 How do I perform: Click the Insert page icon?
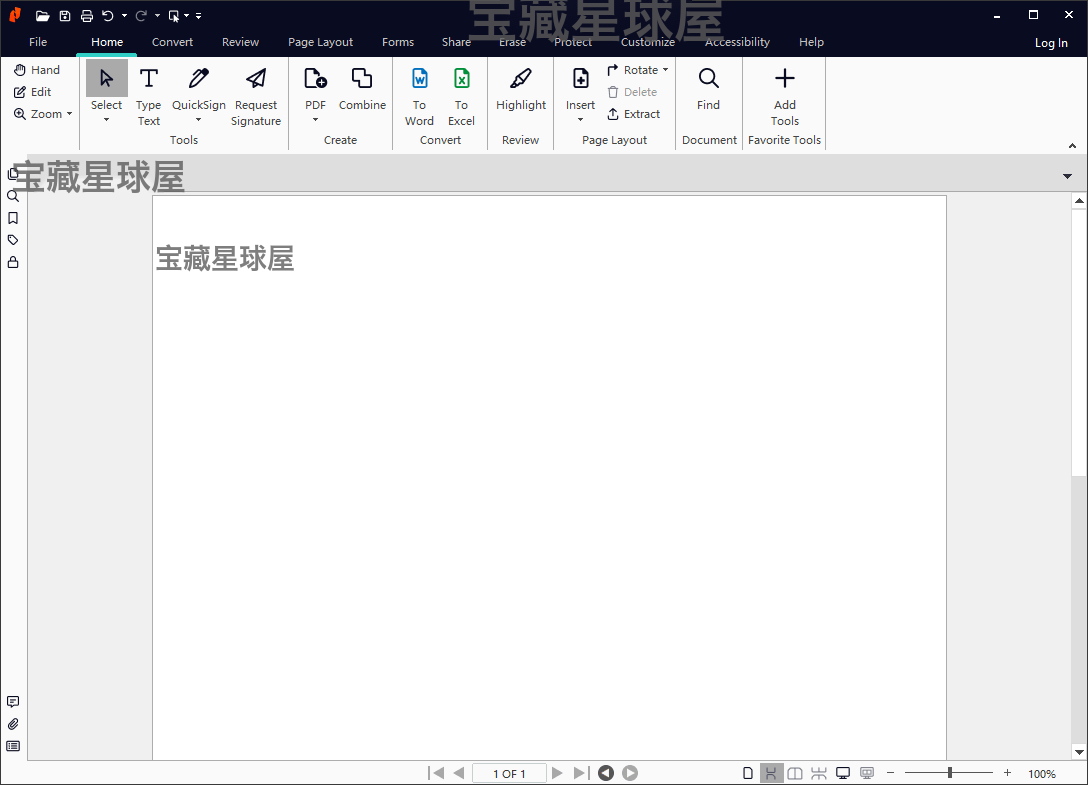(580, 78)
